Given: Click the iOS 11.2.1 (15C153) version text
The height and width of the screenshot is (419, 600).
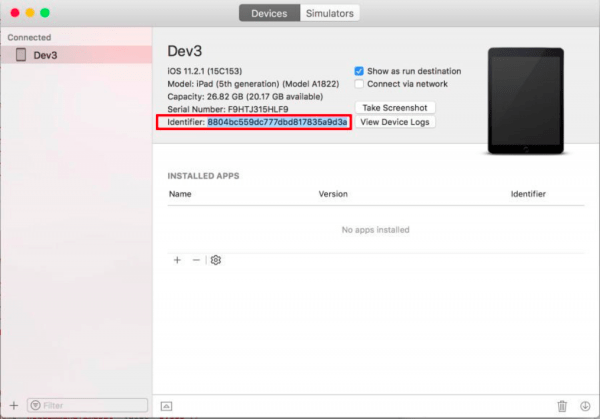Looking at the screenshot, I should tap(205, 71).
